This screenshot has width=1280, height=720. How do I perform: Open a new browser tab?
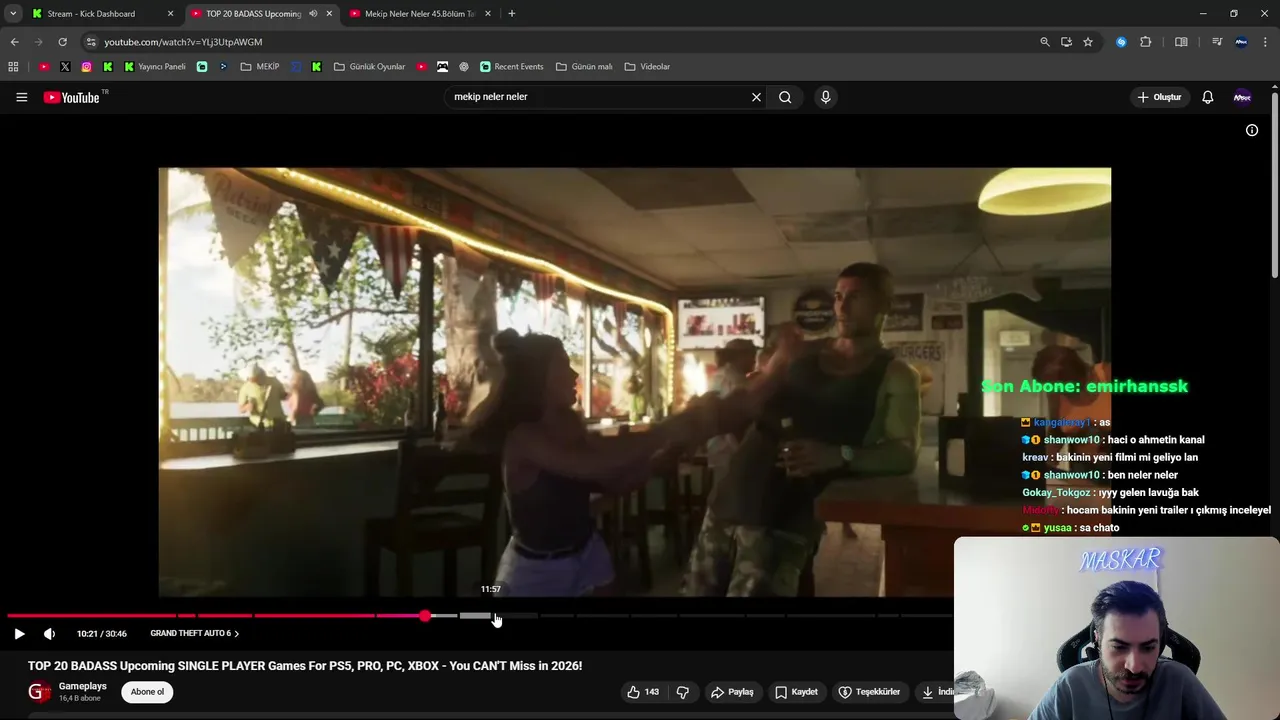coord(511,14)
